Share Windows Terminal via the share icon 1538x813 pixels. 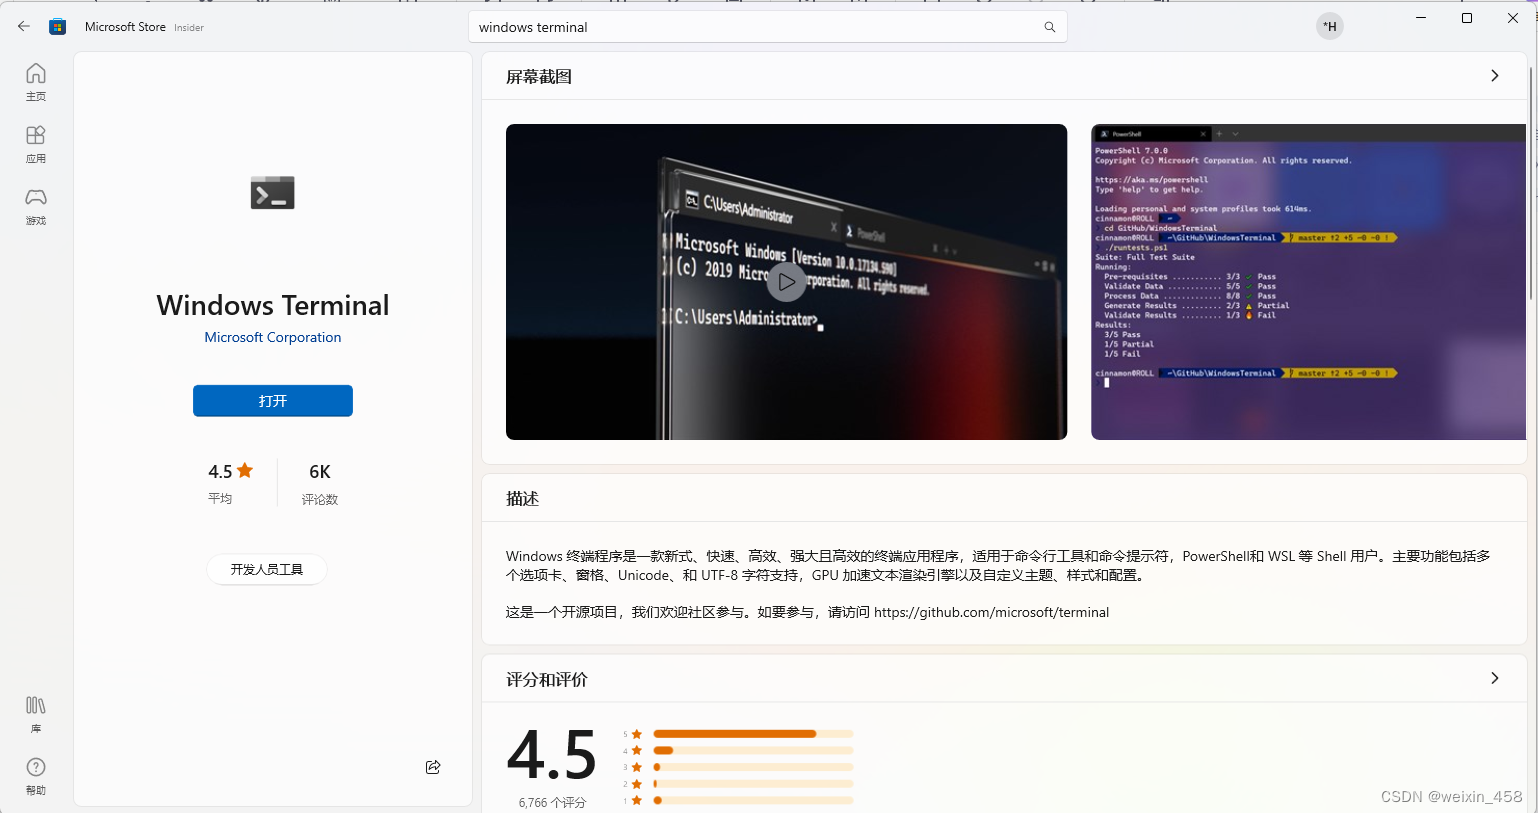432,766
